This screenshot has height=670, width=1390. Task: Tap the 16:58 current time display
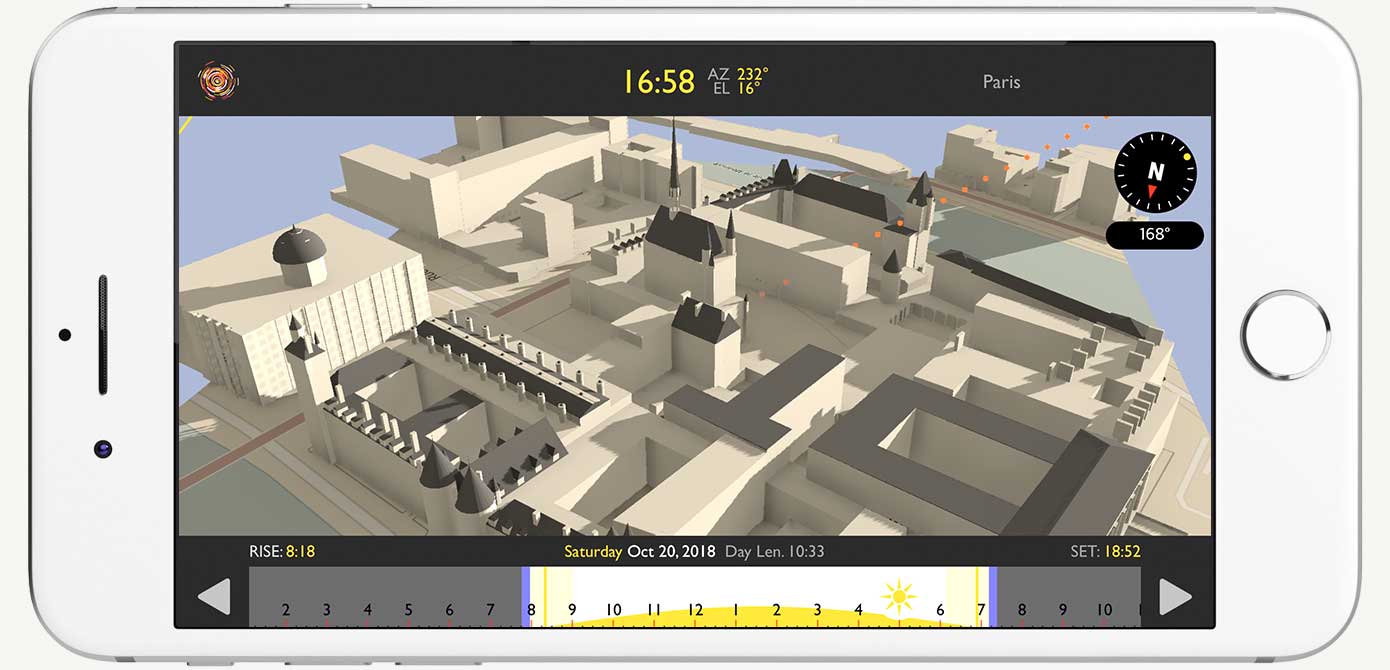(x=658, y=82)
